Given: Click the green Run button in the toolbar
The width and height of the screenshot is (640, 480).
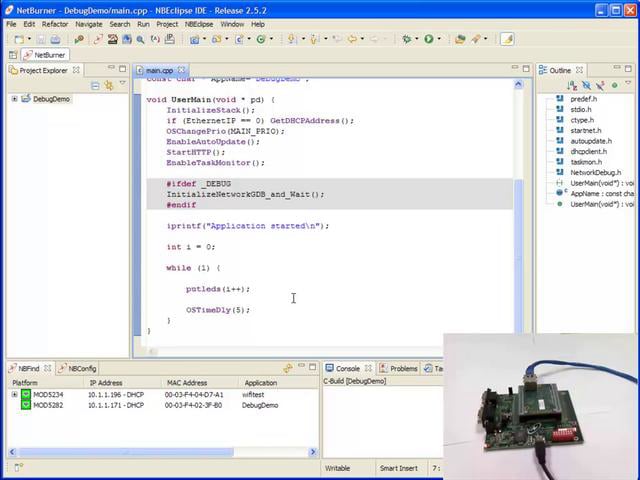Looking at the screenshot, I should pyautogui.click(x=428, y=39).
